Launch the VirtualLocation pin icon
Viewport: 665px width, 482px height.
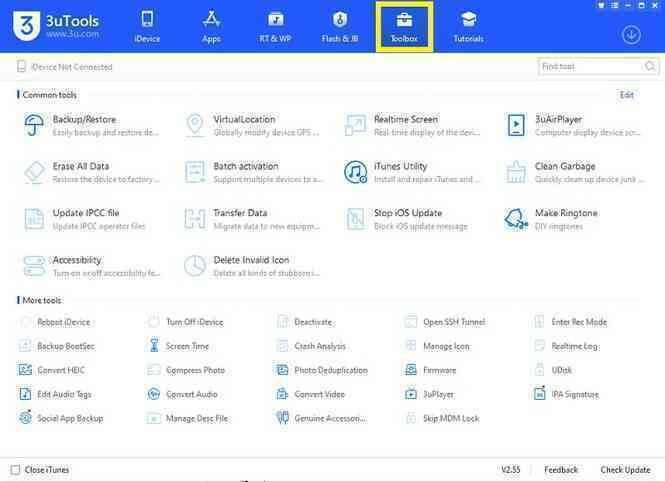pyautogui.click(x=195, y=125)
